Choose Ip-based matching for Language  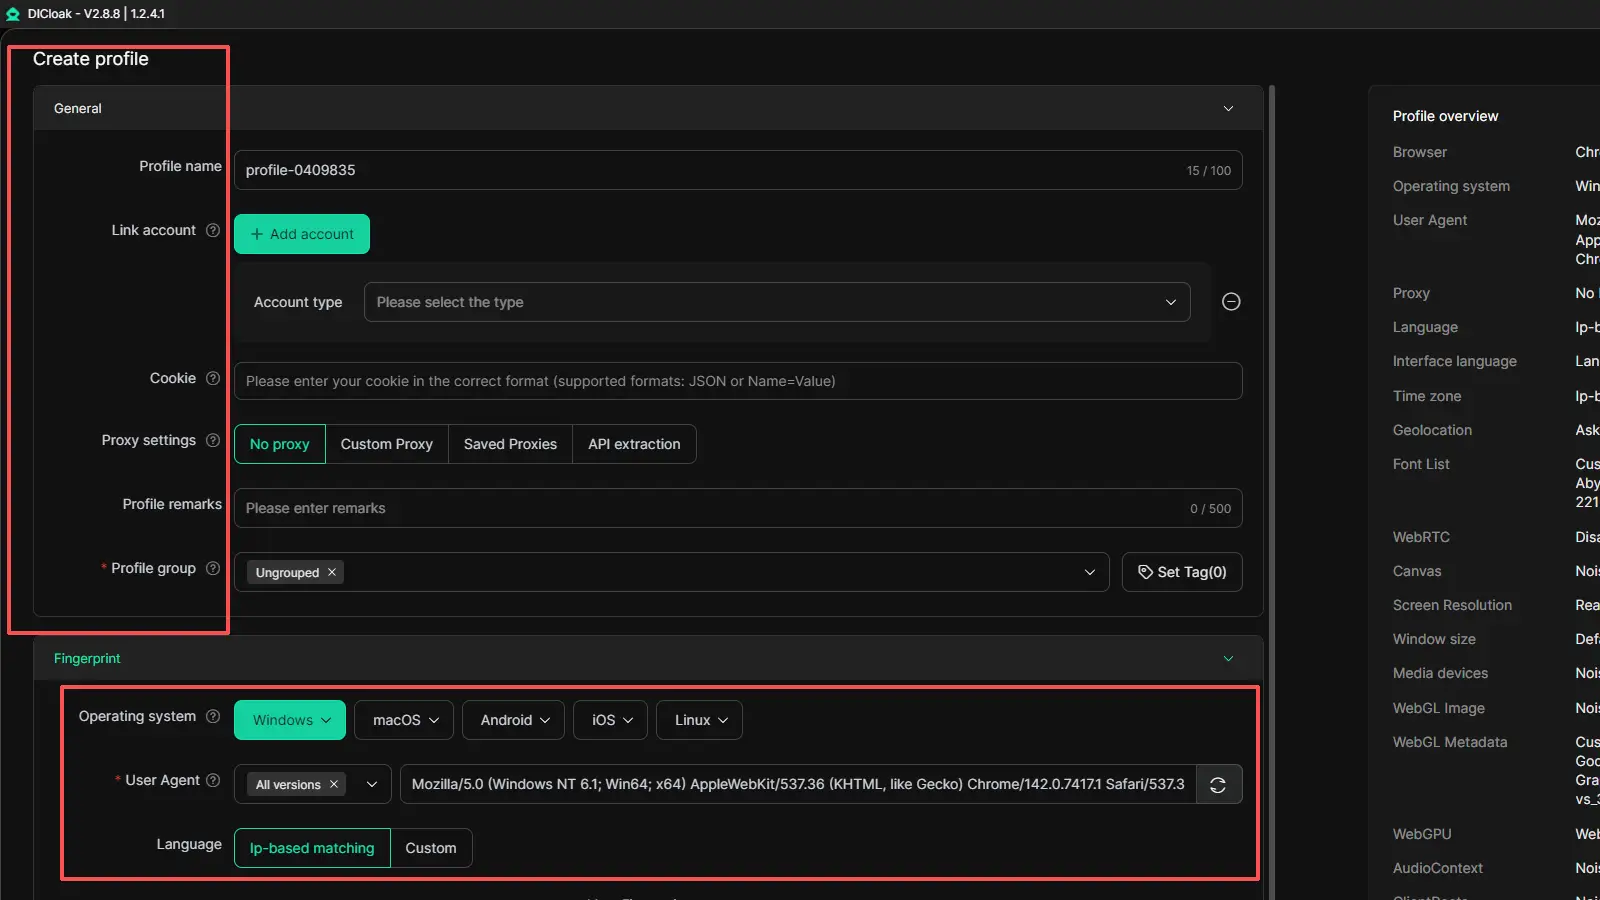pos(312,848)
